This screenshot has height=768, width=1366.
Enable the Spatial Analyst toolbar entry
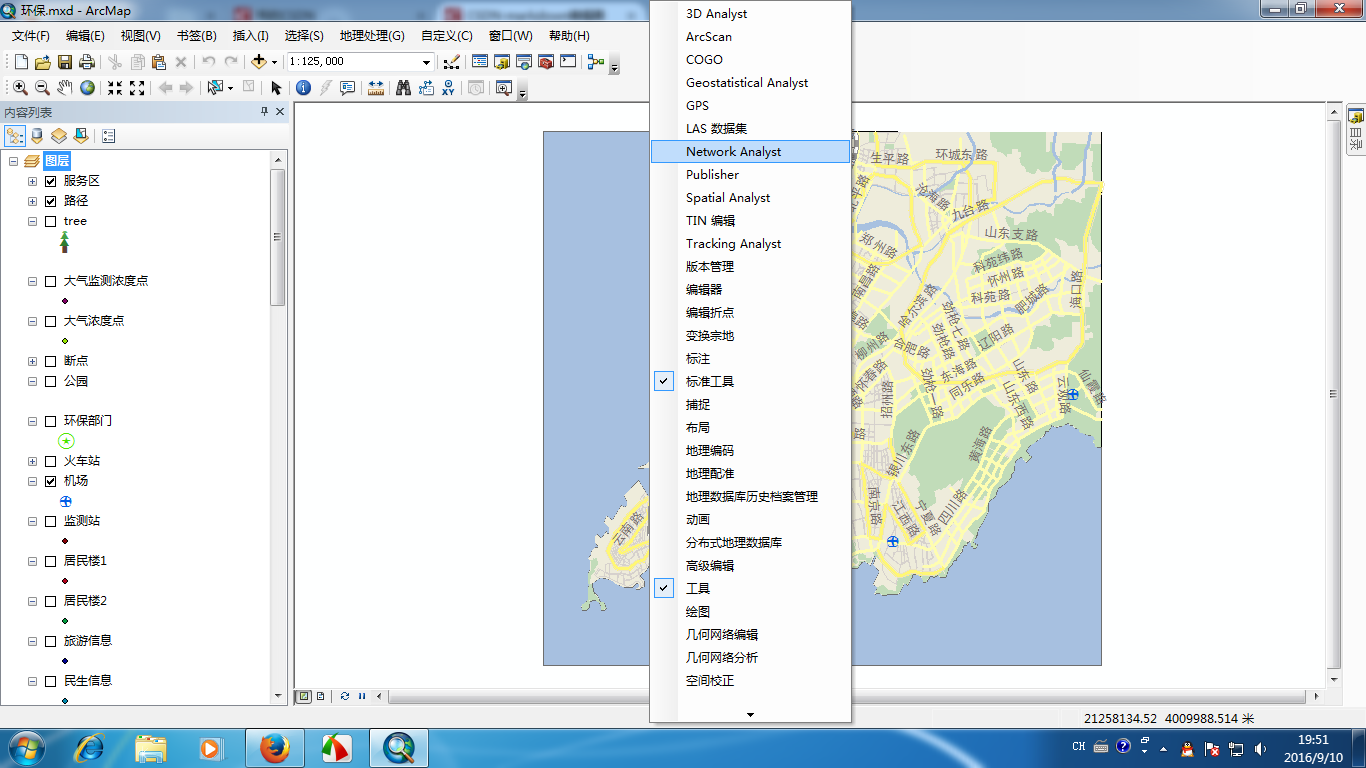tap(750, 198)
